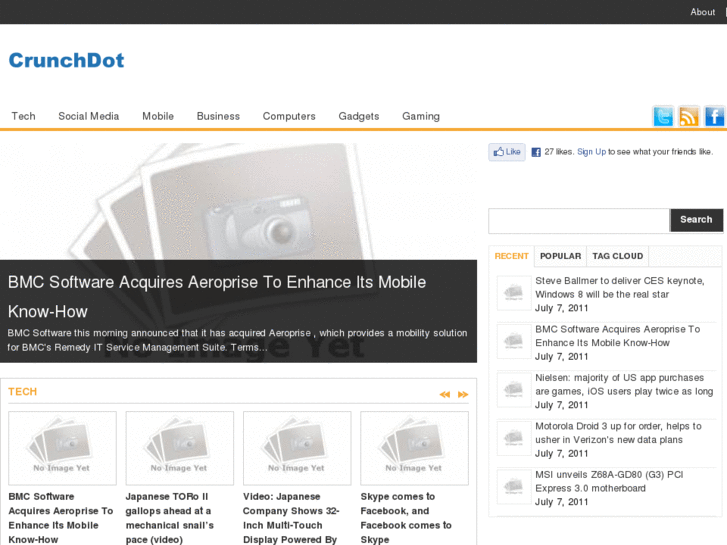Open the Twitter social icon
The height and width of the screenshot is (545, 727).
tap(663, 116)
